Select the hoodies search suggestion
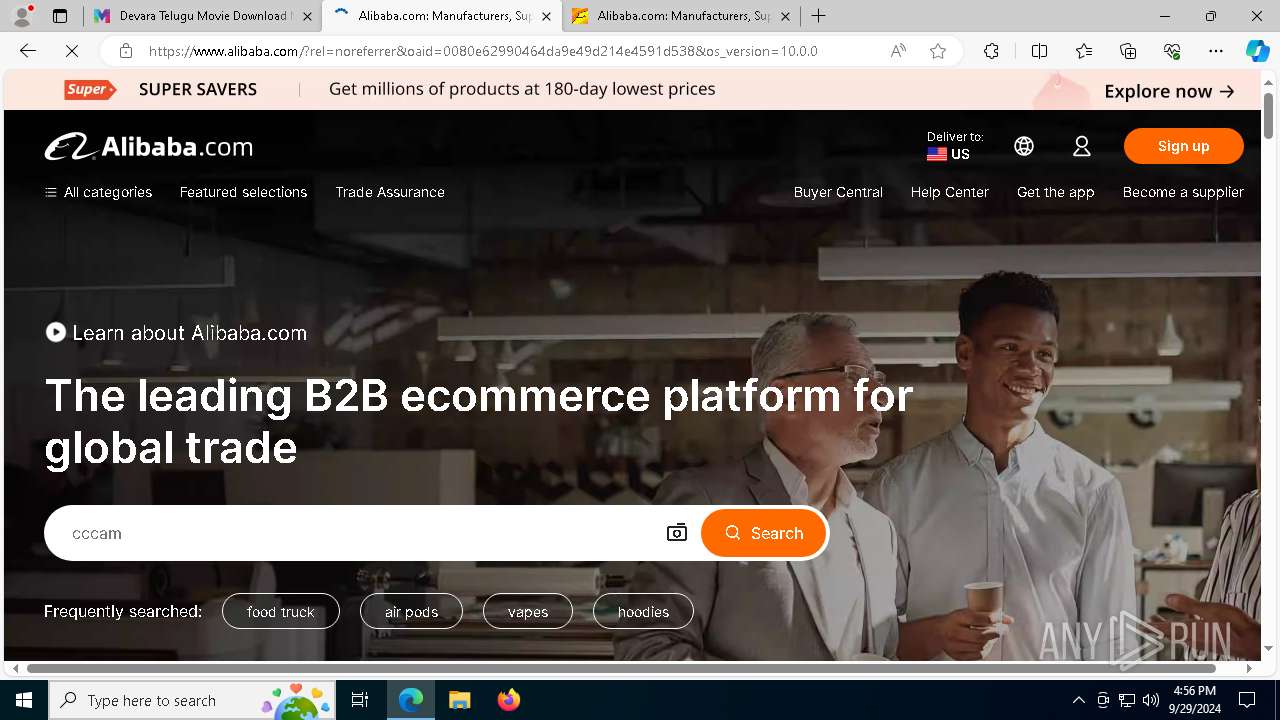This screenshot has height=720, width=1280. click(x=643, y=611)
